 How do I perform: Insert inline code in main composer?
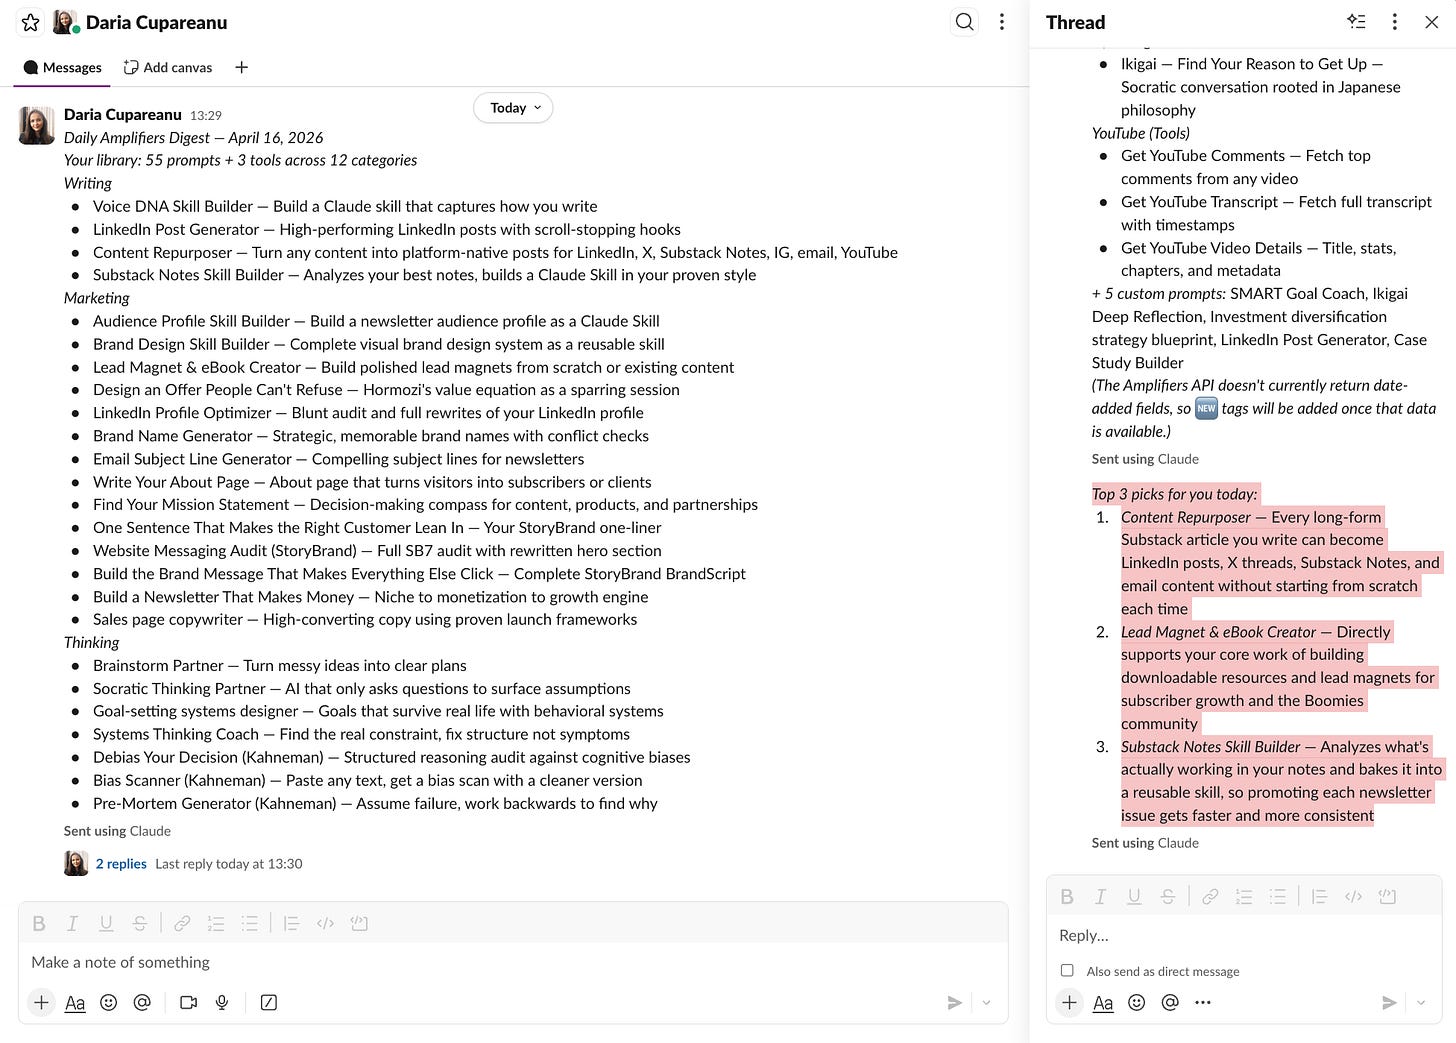[x=325, y=923]
